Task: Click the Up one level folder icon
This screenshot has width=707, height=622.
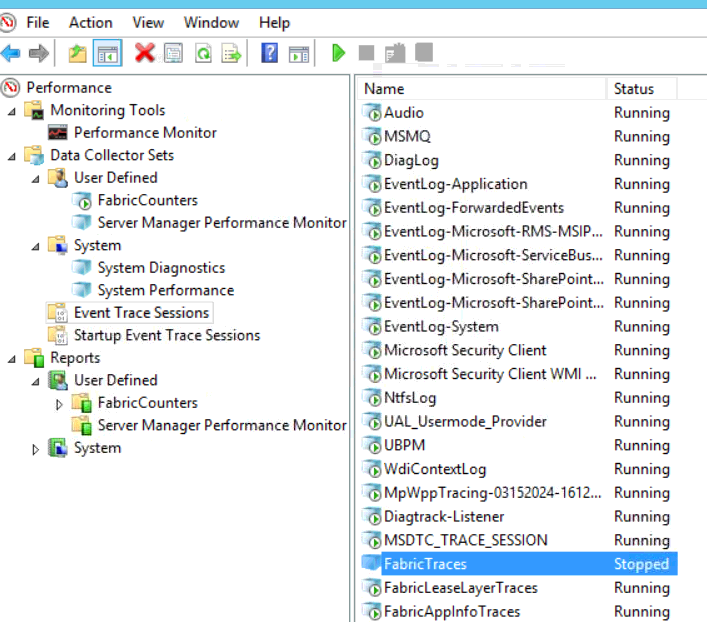Action: click(78, 54)
